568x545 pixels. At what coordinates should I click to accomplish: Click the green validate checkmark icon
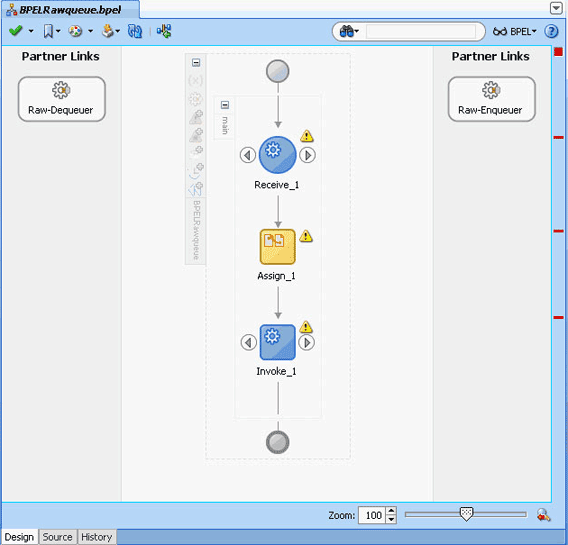point(16,31)
